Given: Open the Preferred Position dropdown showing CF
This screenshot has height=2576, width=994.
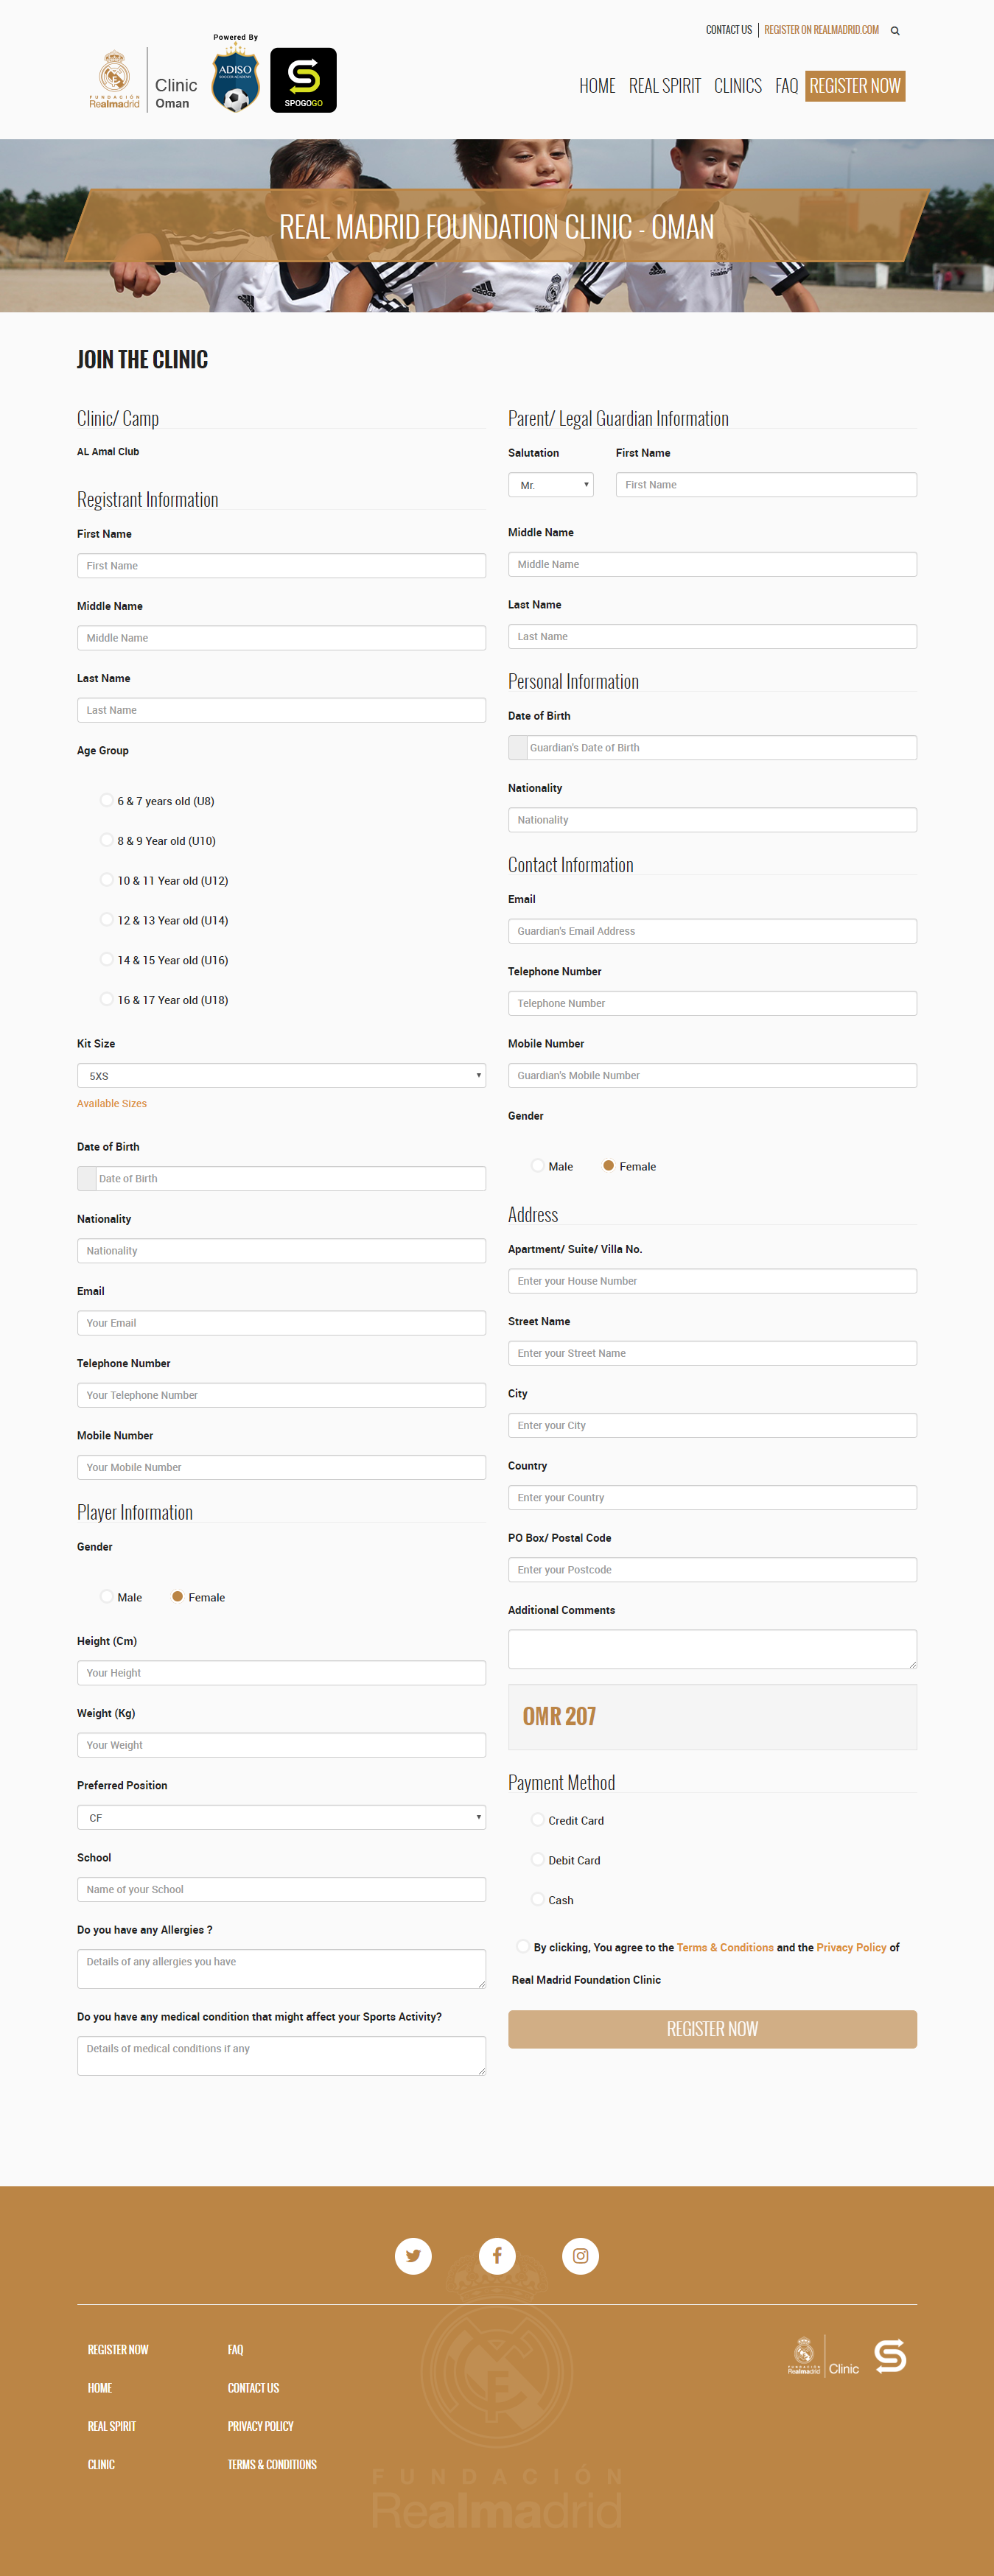Looking at the screenshot, I should 281,1817.
